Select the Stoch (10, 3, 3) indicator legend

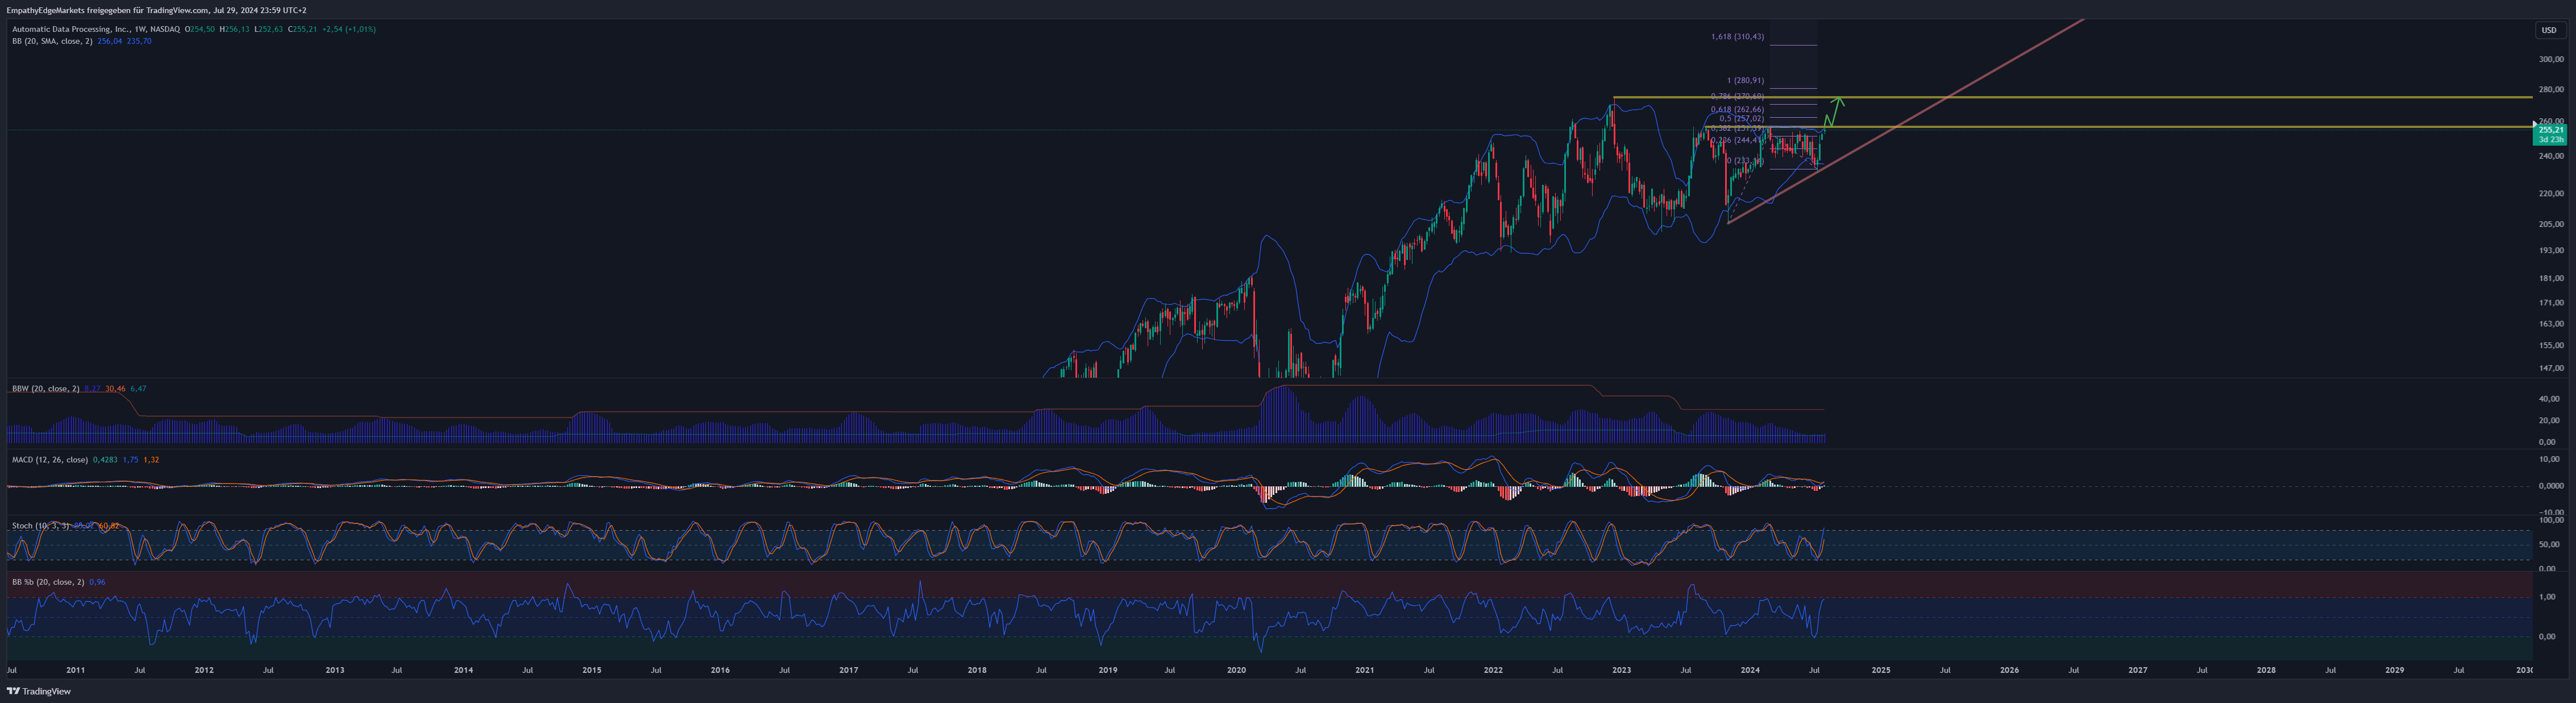tap(41, 526)
